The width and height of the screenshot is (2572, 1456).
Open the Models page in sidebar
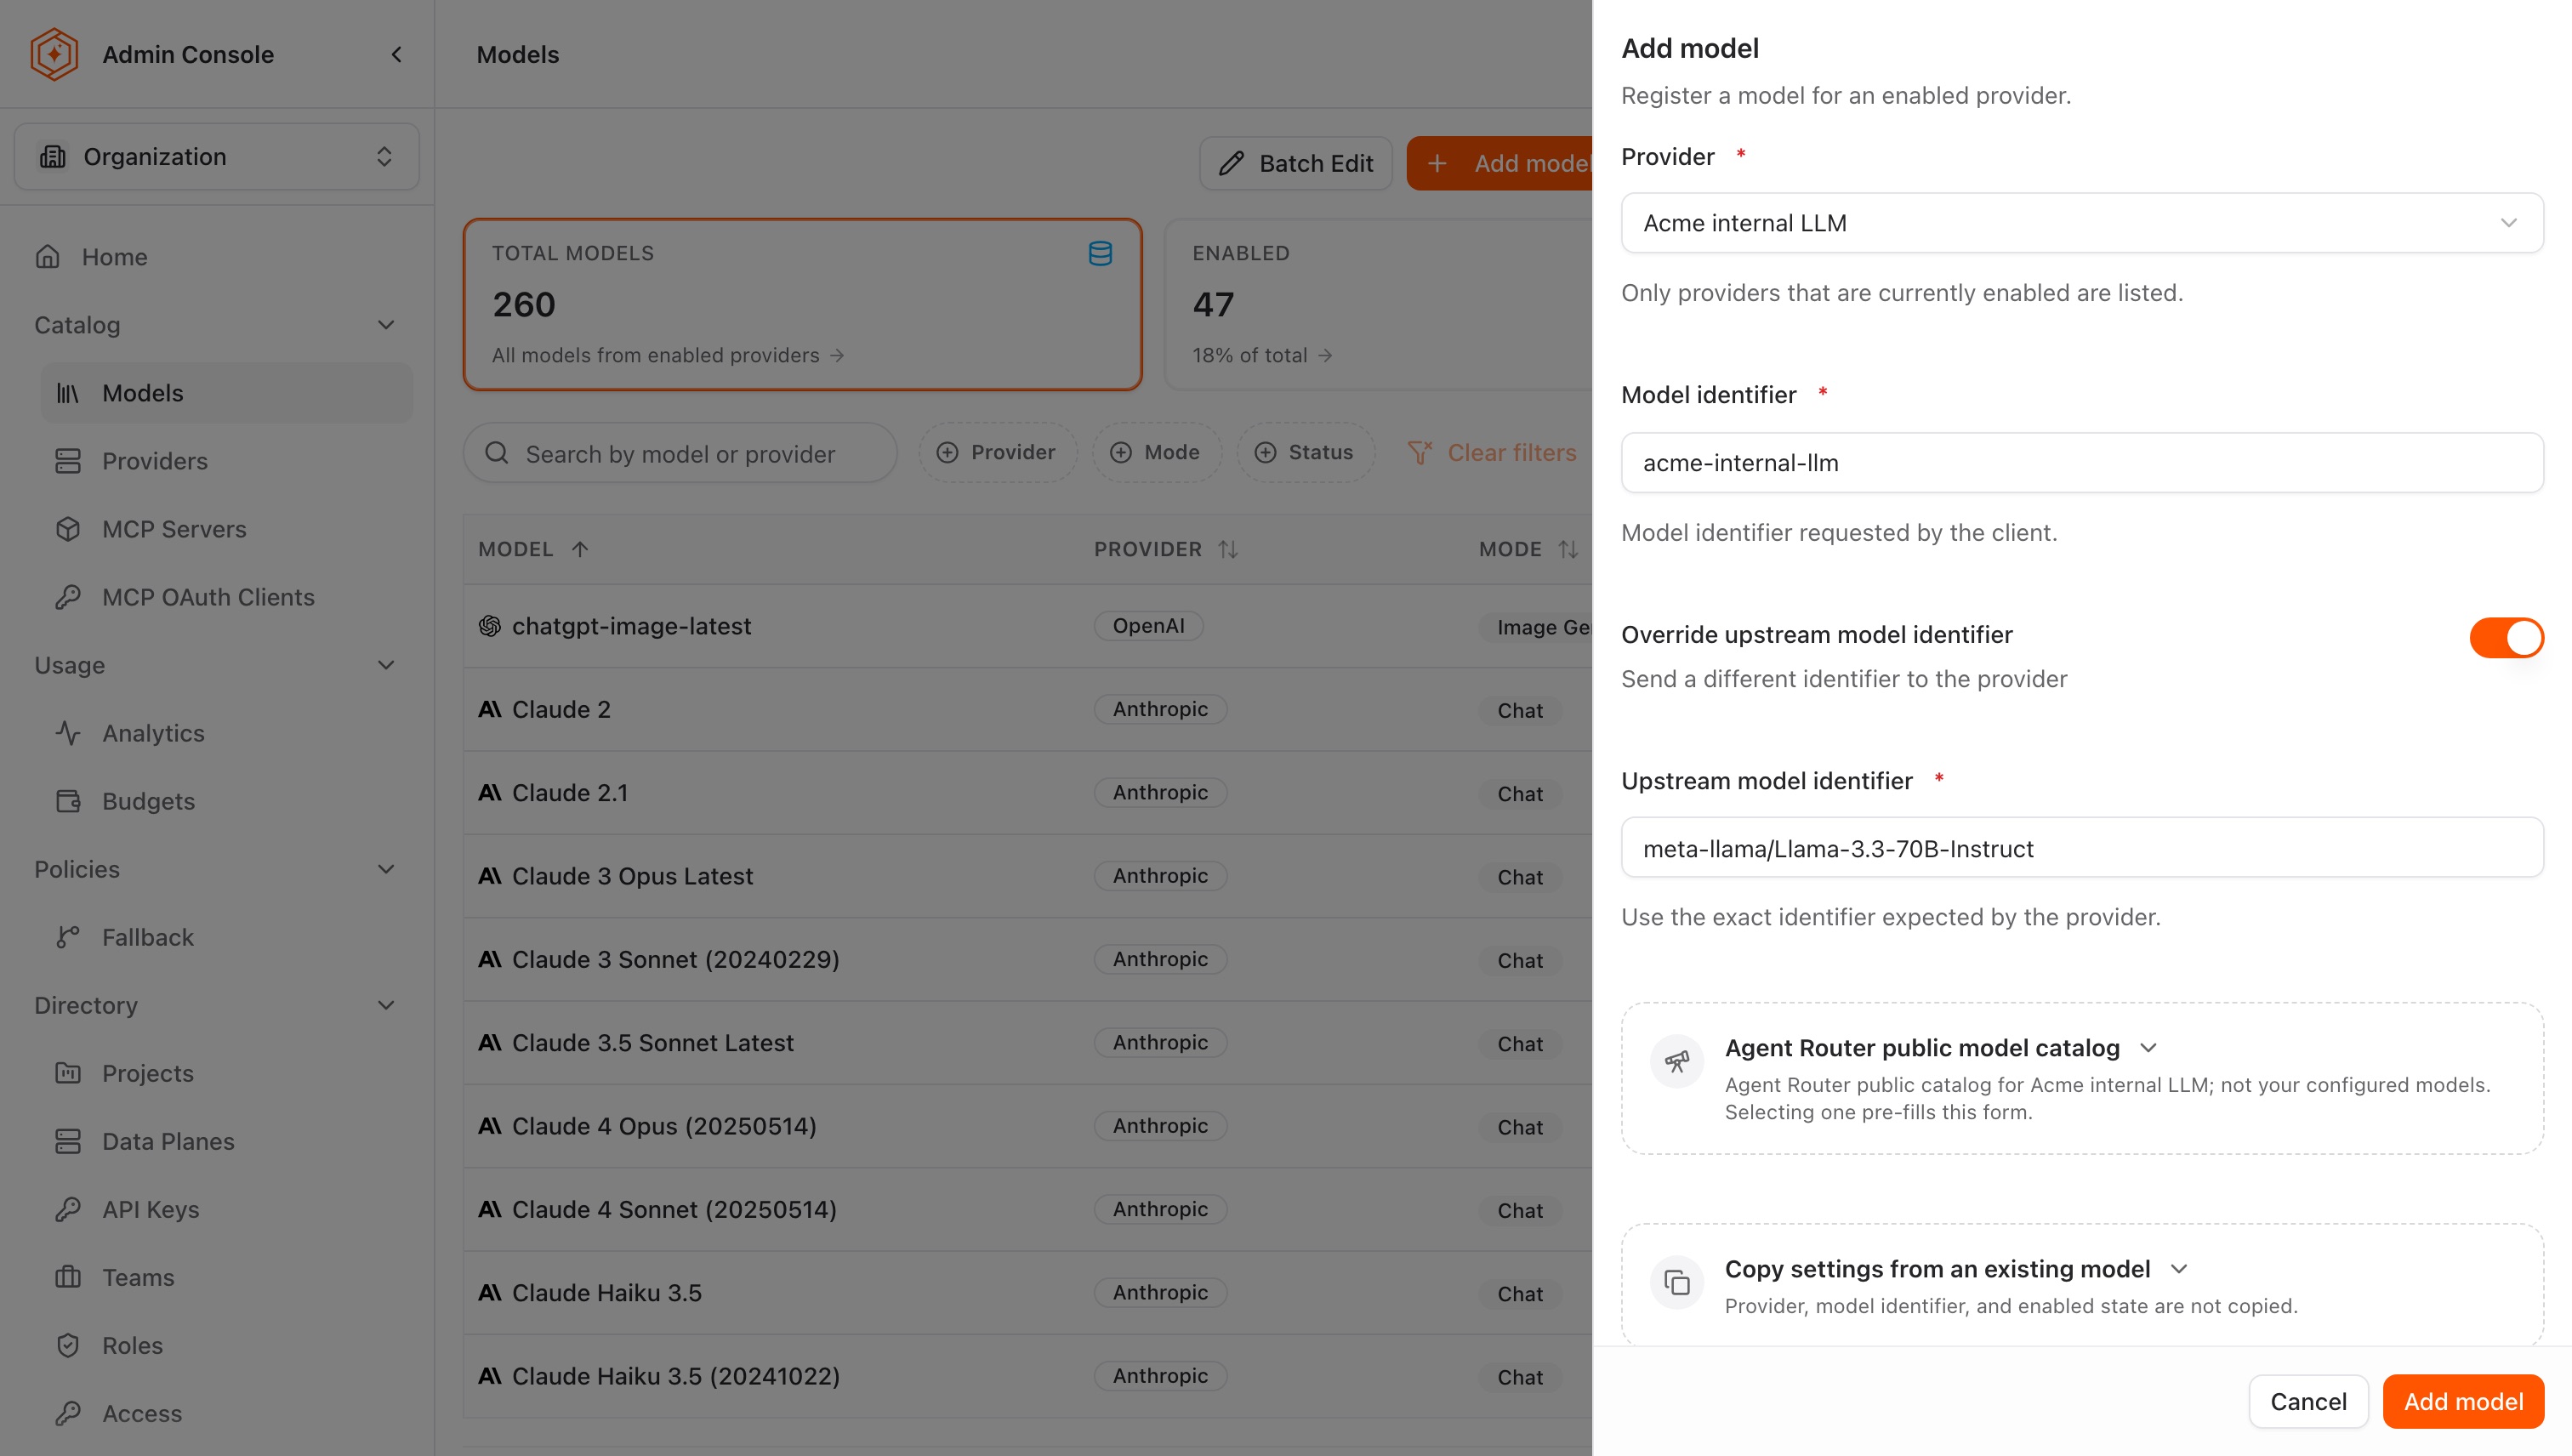point(226,393)
